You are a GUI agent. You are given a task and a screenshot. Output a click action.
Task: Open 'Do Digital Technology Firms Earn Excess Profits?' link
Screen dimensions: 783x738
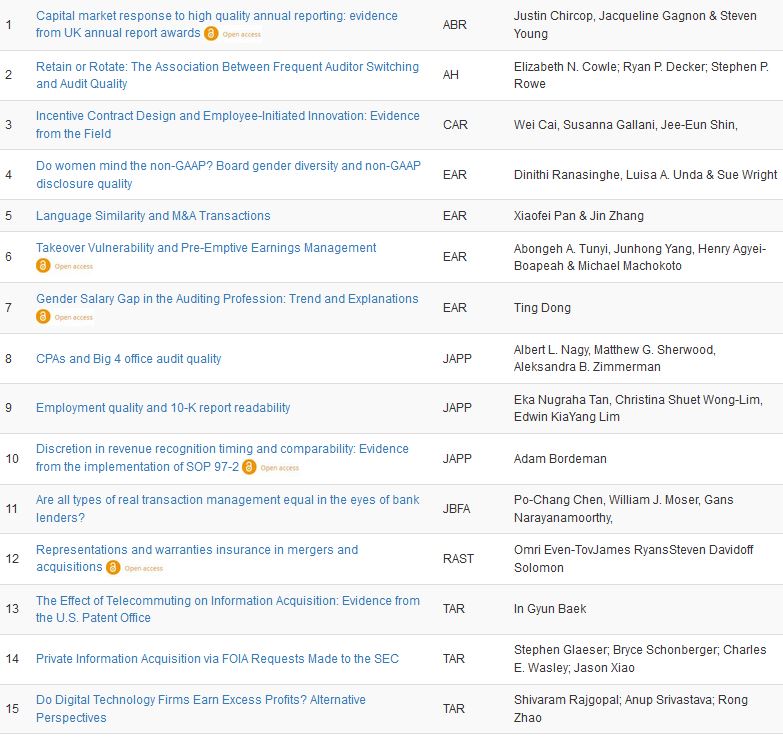(201, 709)
